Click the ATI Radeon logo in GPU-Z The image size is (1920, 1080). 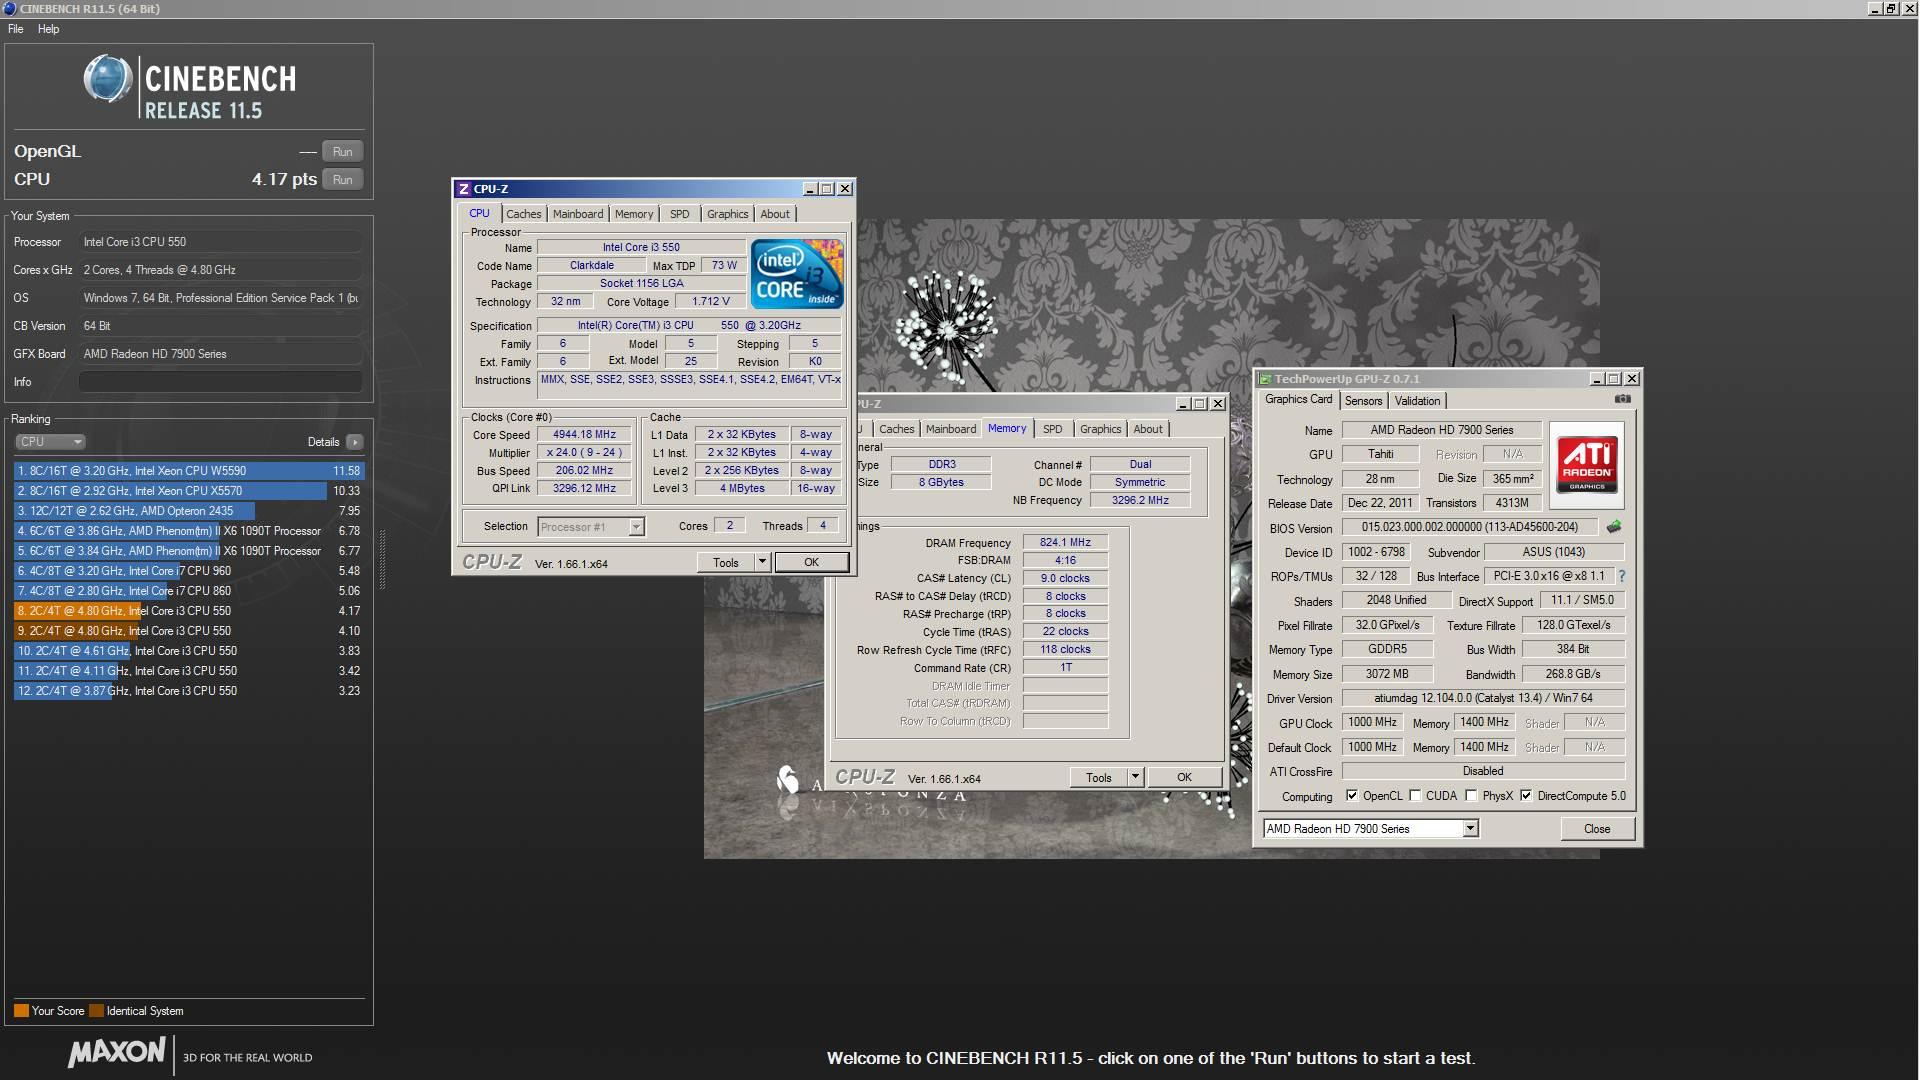coord(1586,465)
